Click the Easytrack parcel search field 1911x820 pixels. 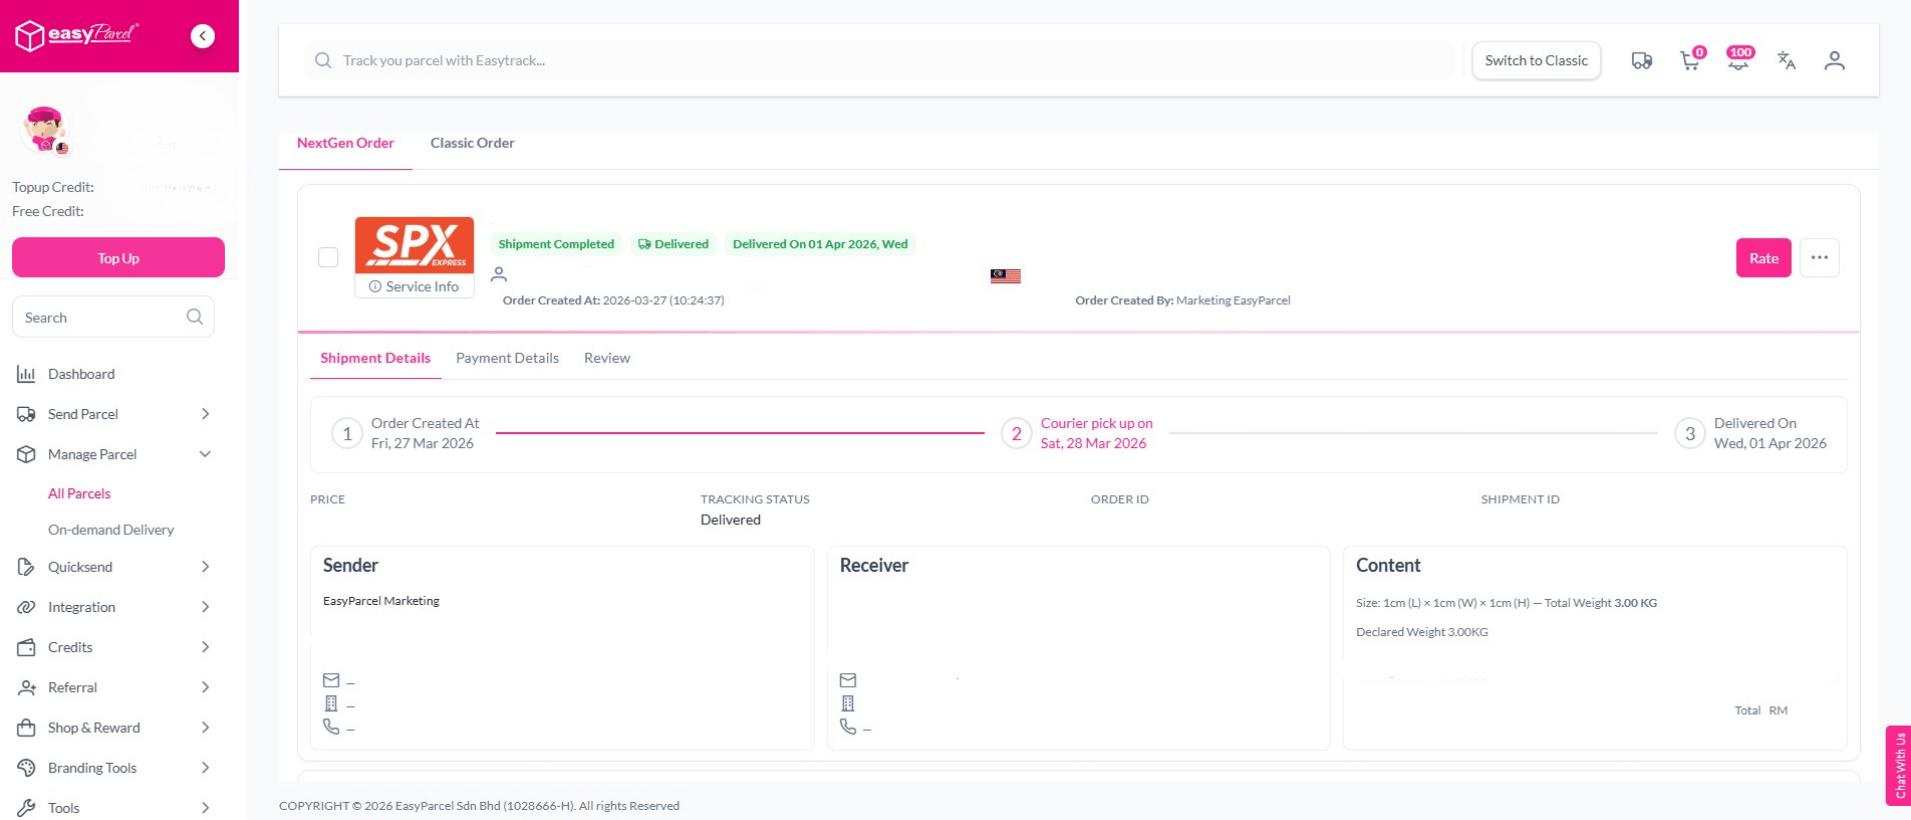[x=880, y=61]
